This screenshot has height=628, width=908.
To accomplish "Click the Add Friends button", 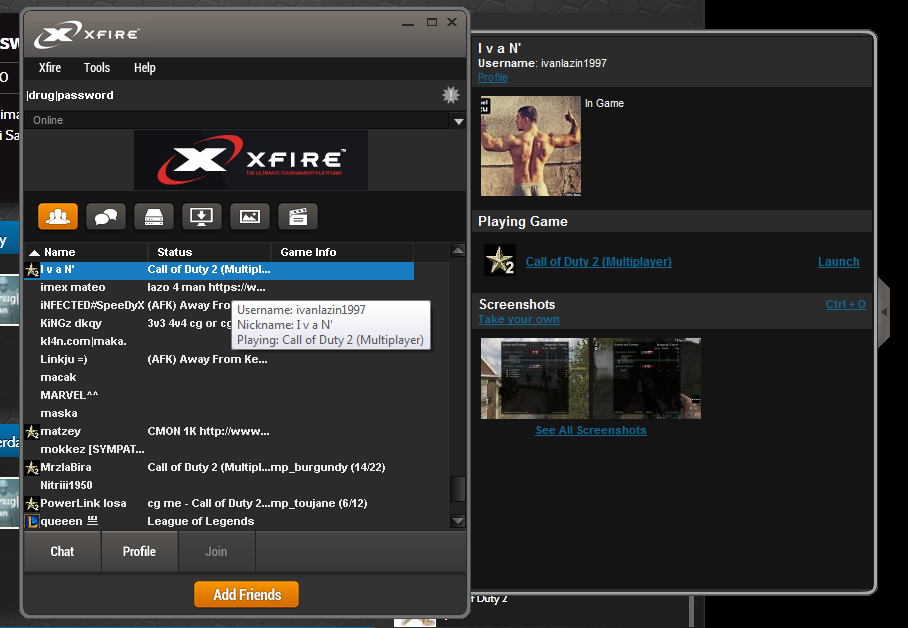I will 246,595.
